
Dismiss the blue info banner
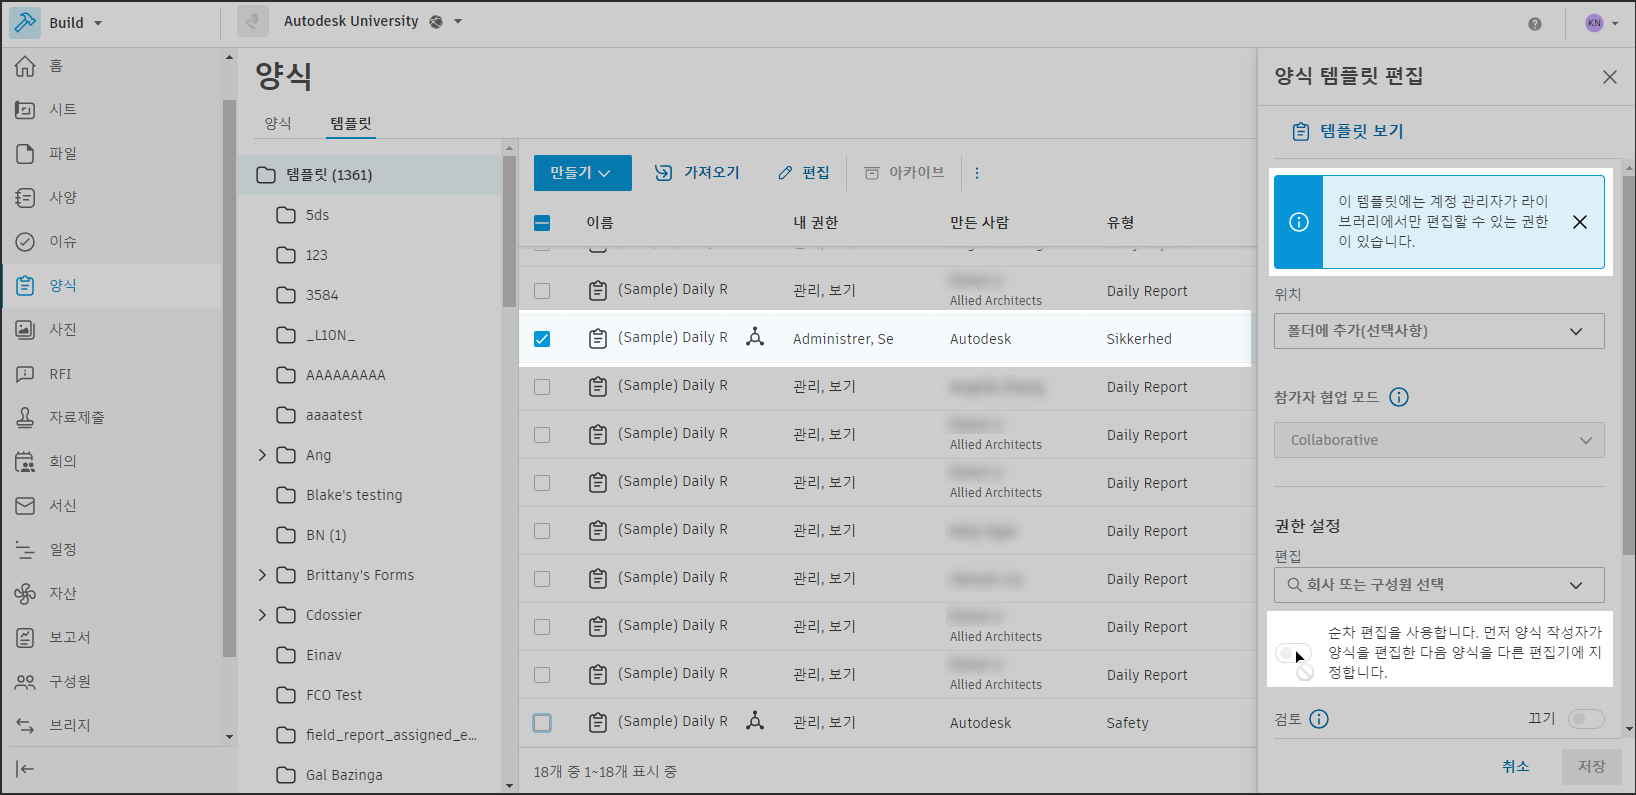click(1580, 222)
